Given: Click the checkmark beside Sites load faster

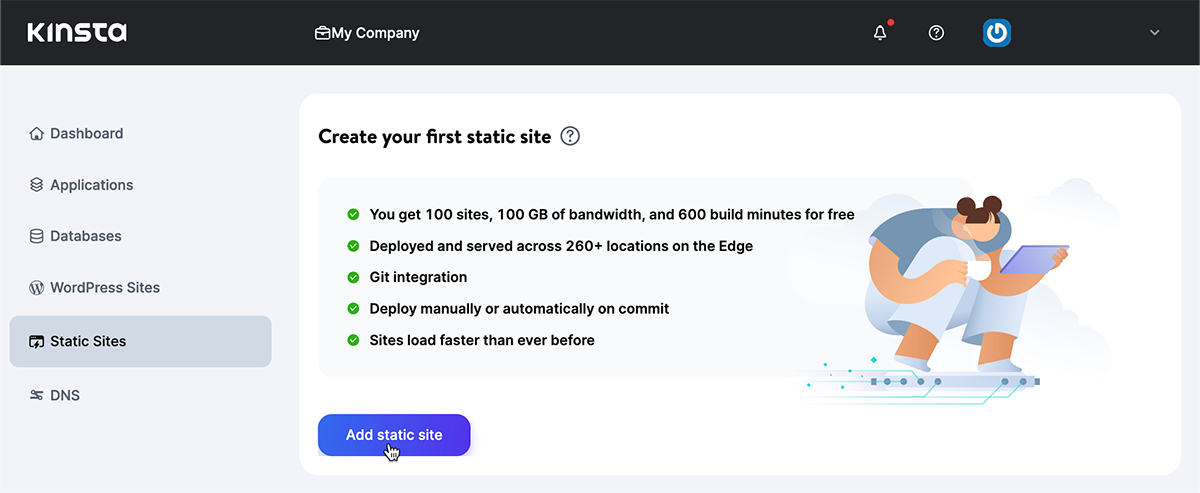Looking at the screenshot, I should point(353,340).
